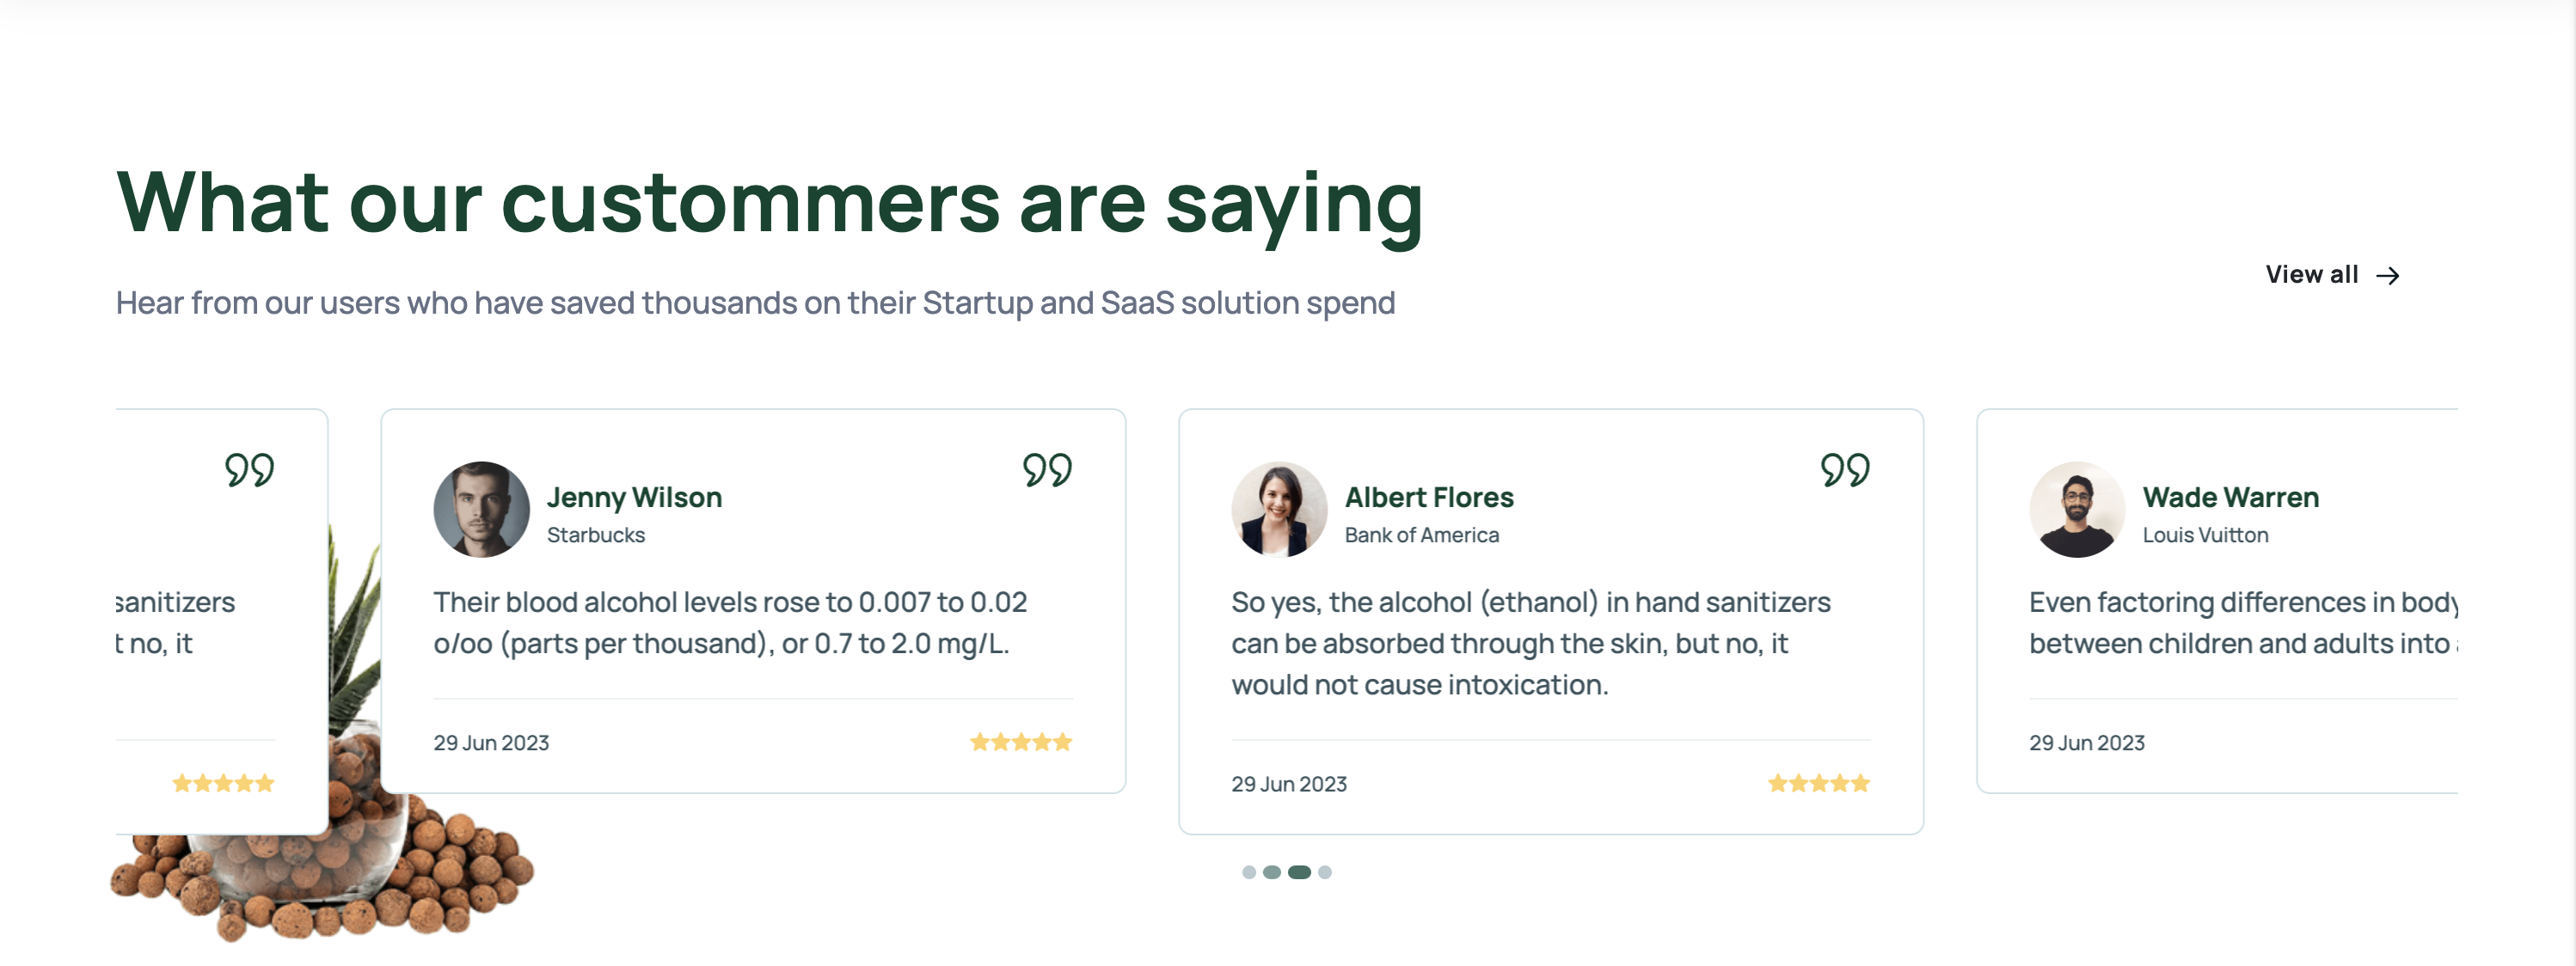Image resolution: width=2576 pixels, height=966 pixels.
Task: Open the Jenny Wilson name link
Action: [x=634, y=497]
